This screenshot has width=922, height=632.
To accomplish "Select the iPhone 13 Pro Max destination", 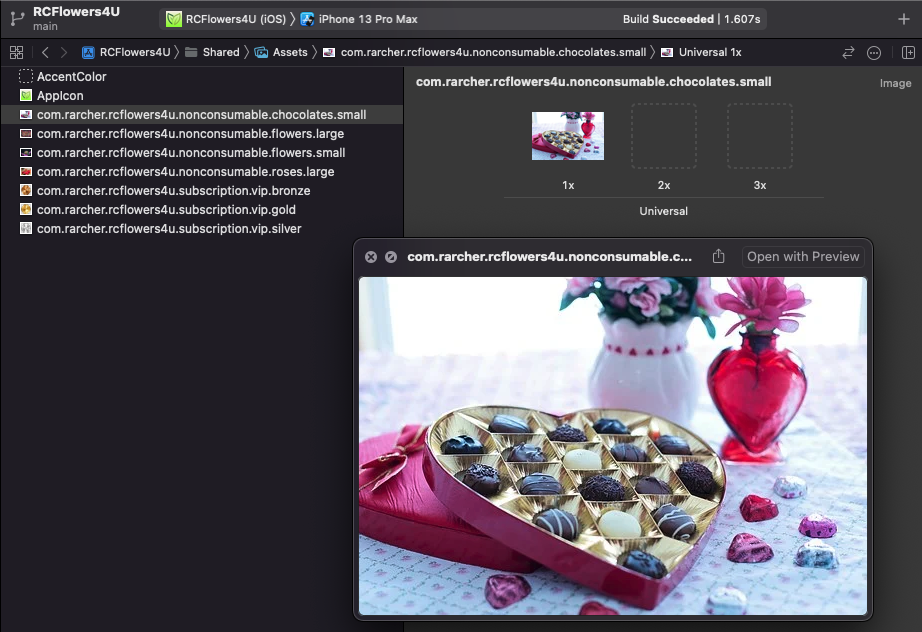I will point(359,19).
